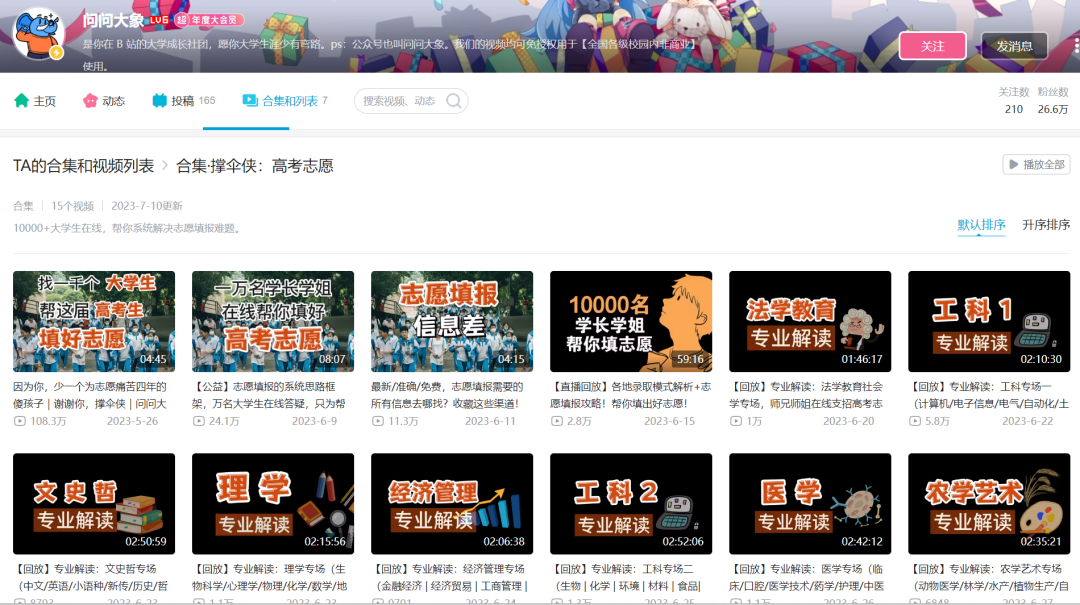The image size is (1080, 605).
Task: Click title 【回放】专业解读：经济管理专场
Action: pyautogui.click(x=450, y=577)
